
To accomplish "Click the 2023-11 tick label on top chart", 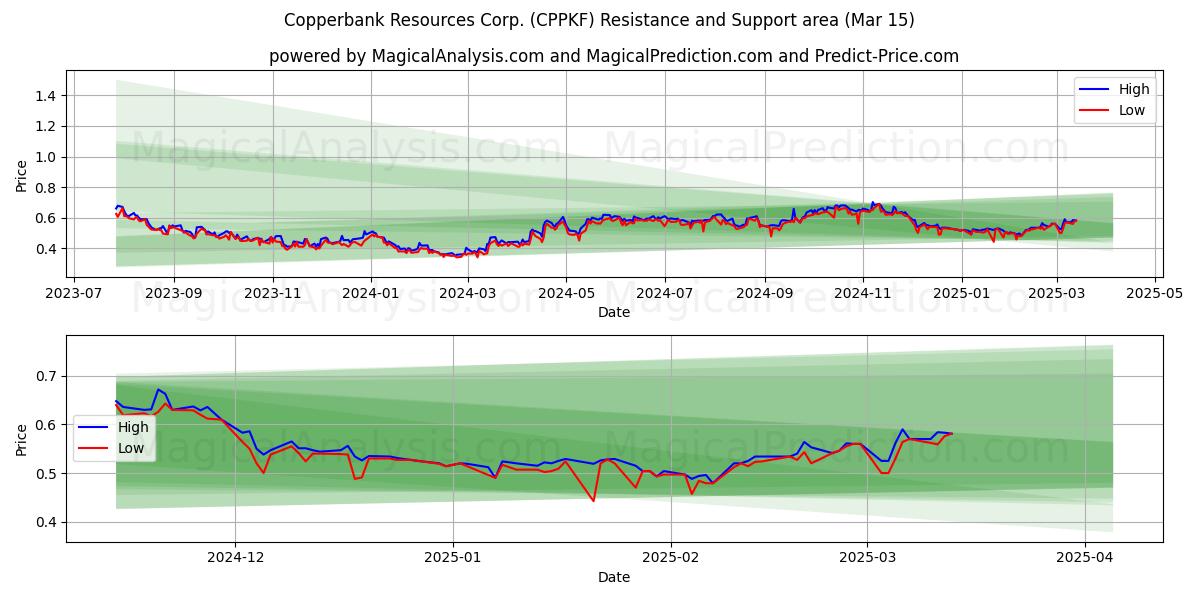I will point(273,295).
